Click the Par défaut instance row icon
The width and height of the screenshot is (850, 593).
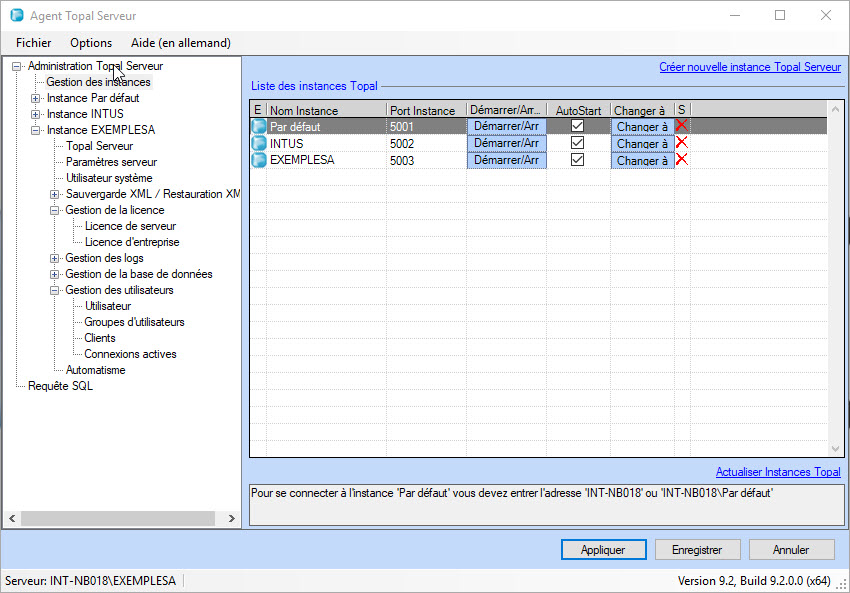tap(259, 127)
